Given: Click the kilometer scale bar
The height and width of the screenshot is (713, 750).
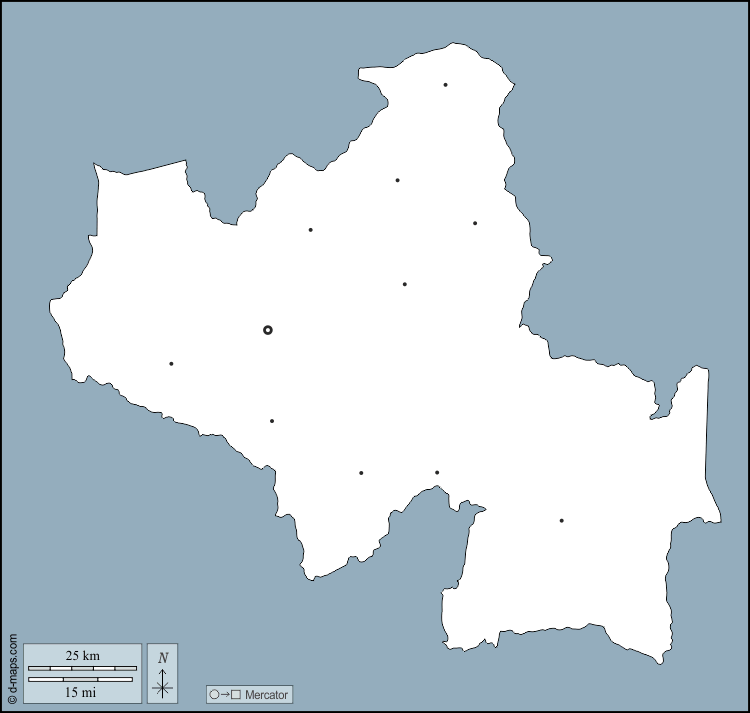Looking at the screenshot, I should (x=82, y=667).
